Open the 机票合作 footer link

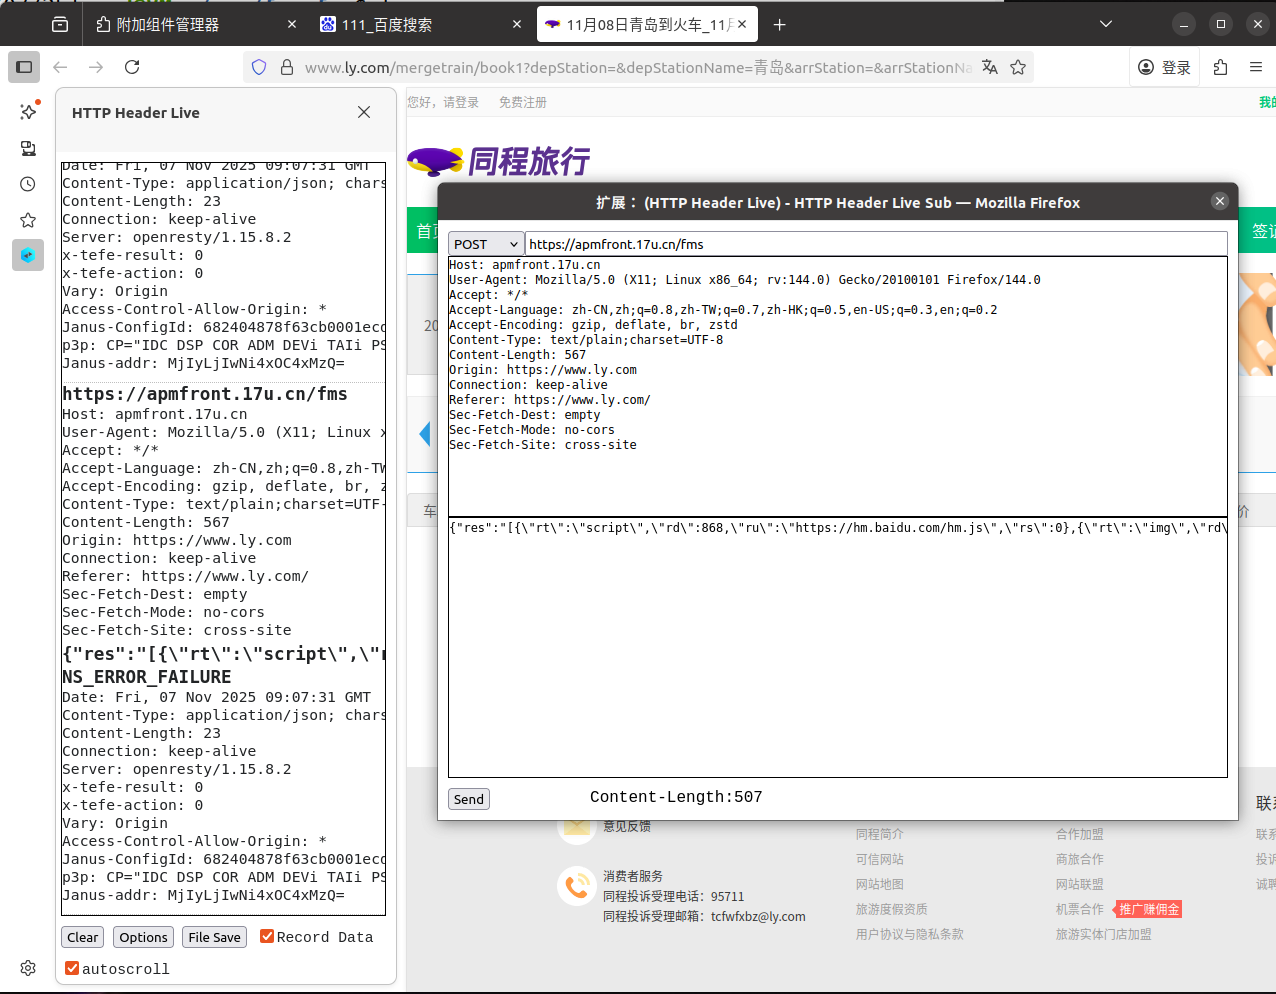click(1080, 909)
